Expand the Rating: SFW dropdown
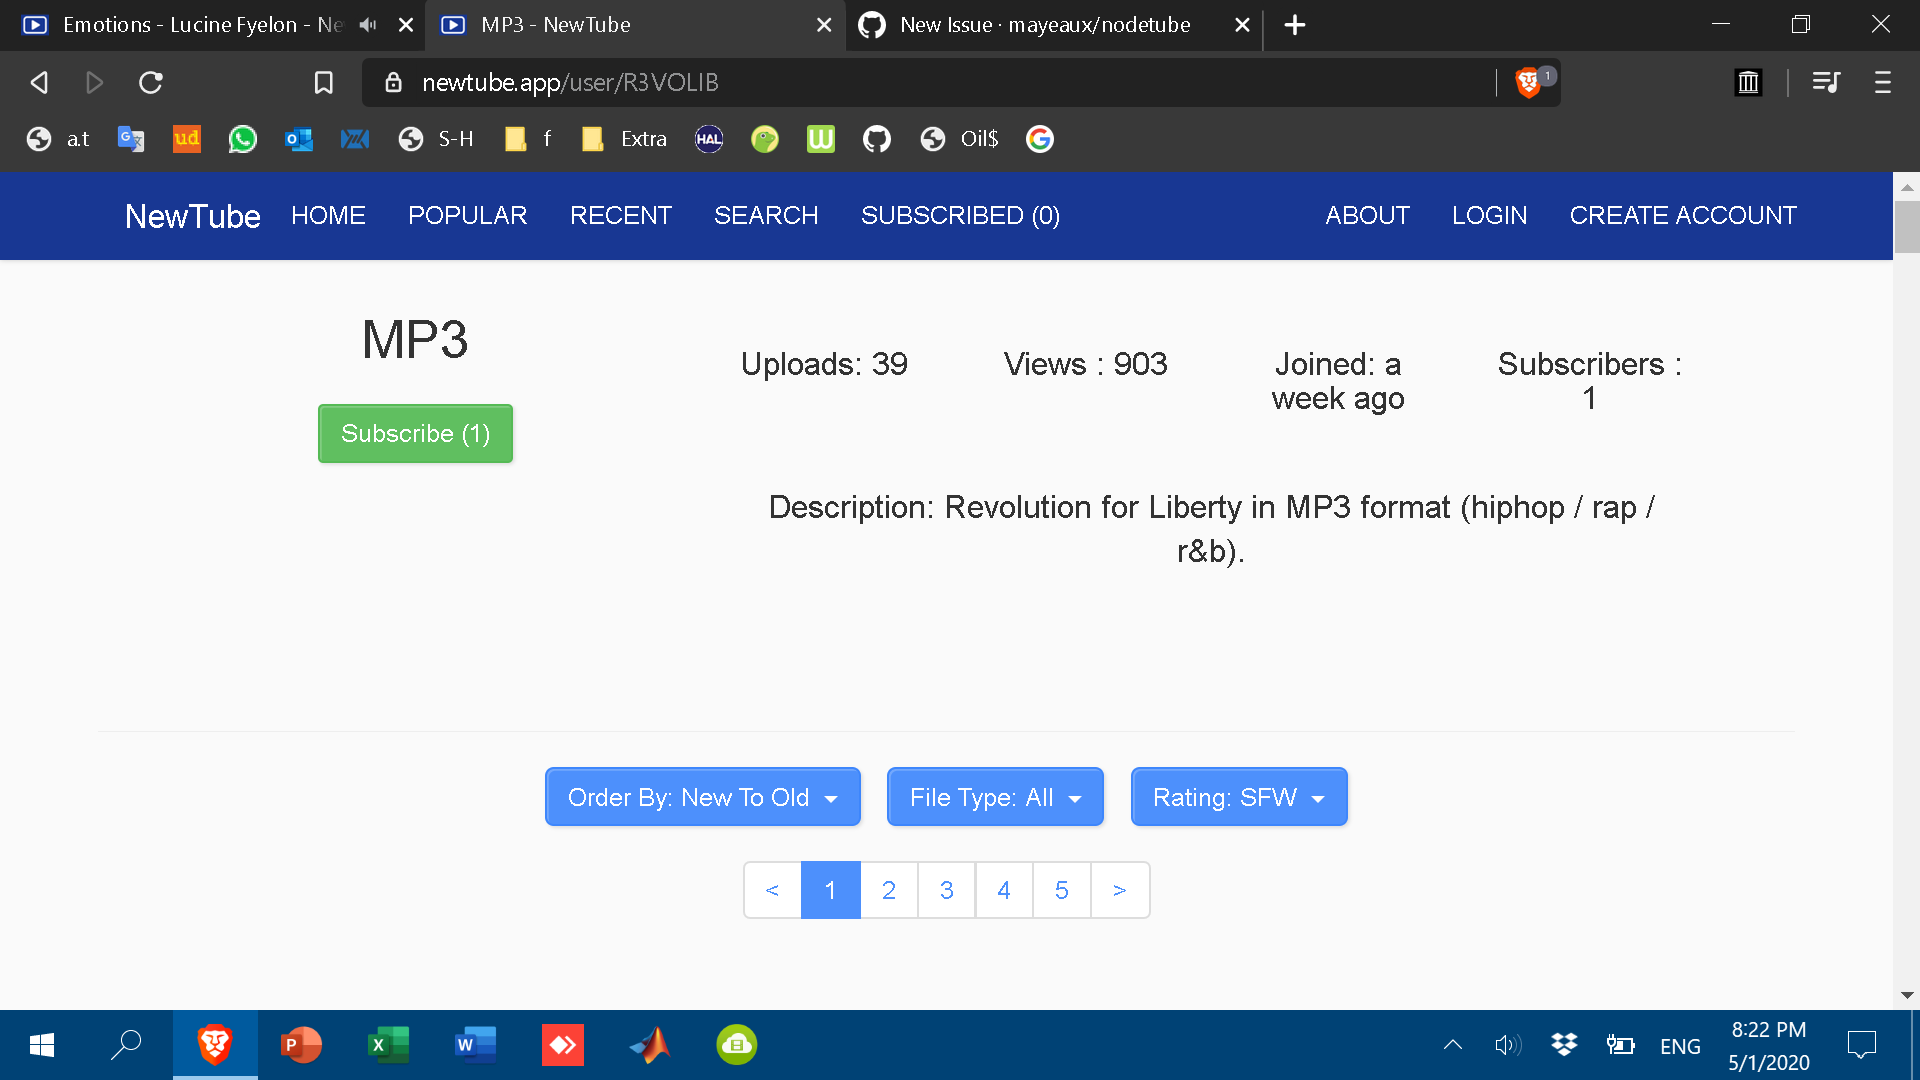Viewport: 1920px width, 1080px height. (1238, 797)
